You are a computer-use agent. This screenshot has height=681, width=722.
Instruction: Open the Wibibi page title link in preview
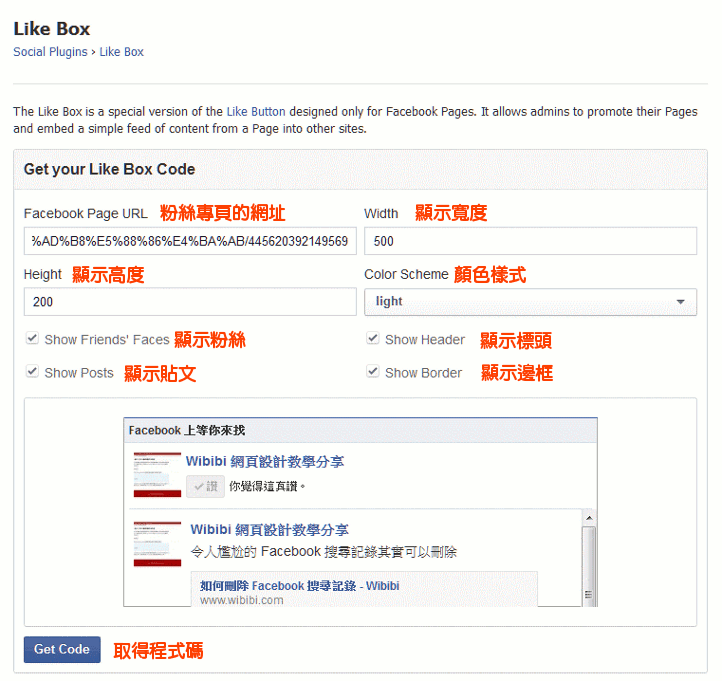[265, 462]
